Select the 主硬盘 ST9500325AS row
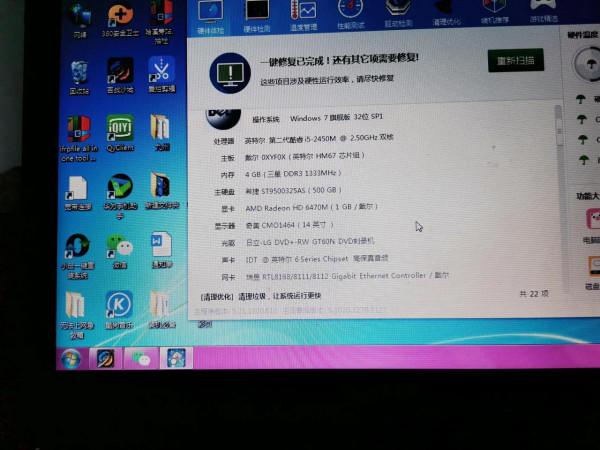The width and height of the screenshot is (600, 450). (278, 191)
